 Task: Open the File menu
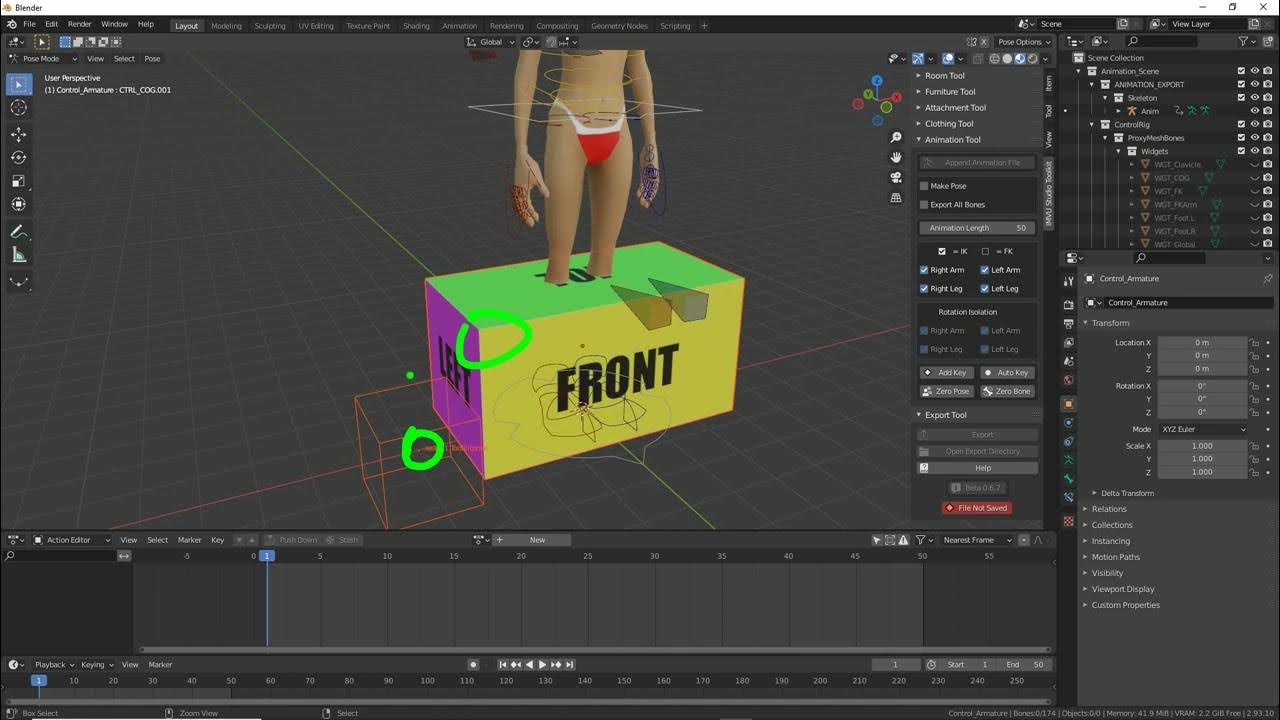click(x=29, y=24)
